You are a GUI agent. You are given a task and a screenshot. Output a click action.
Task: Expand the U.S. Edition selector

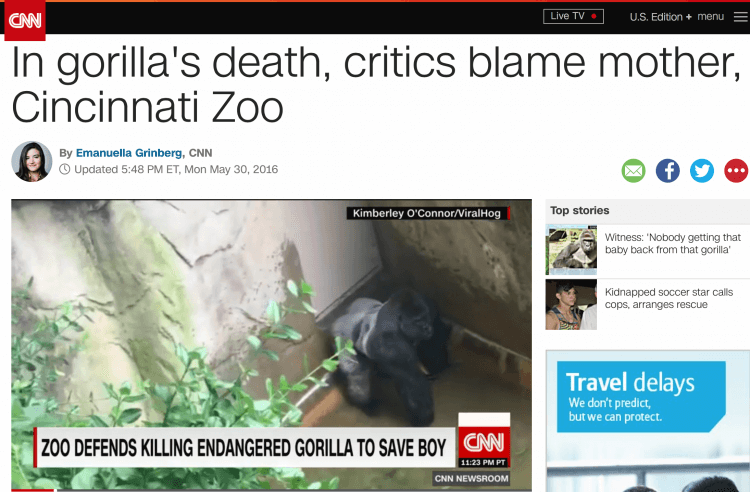click(x=661, y=17)
